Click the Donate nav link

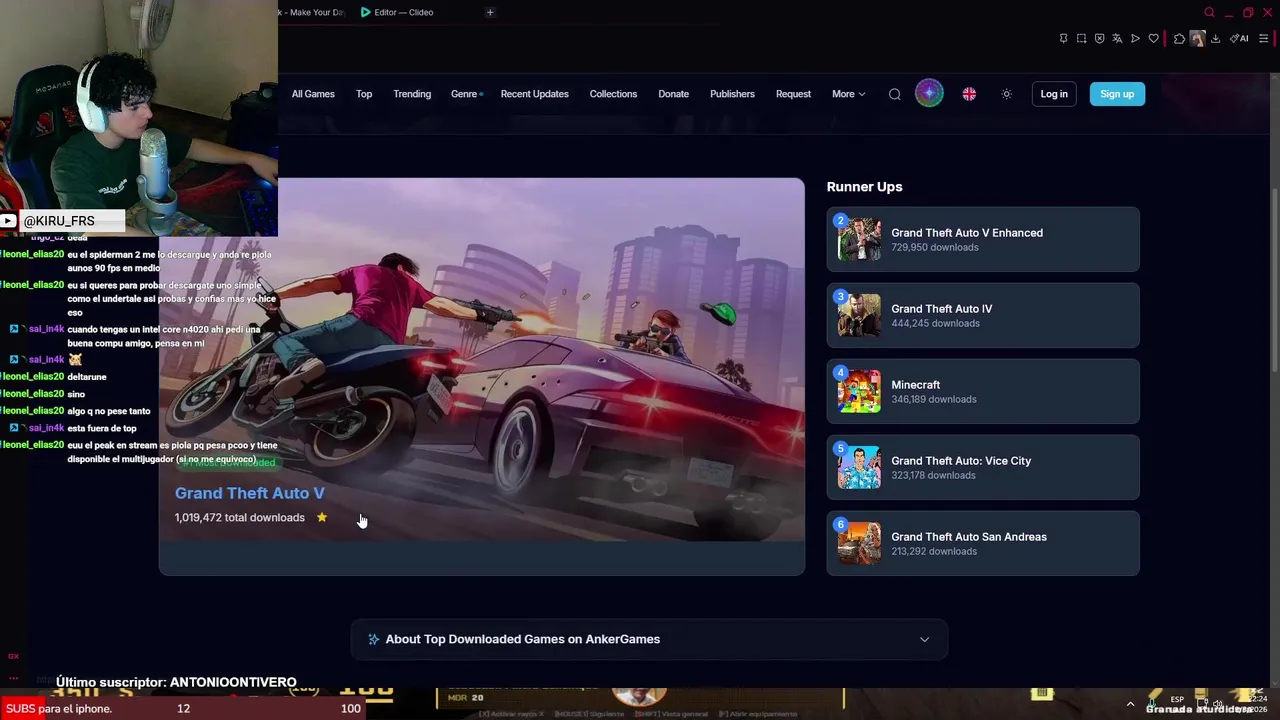coord(673,94)
